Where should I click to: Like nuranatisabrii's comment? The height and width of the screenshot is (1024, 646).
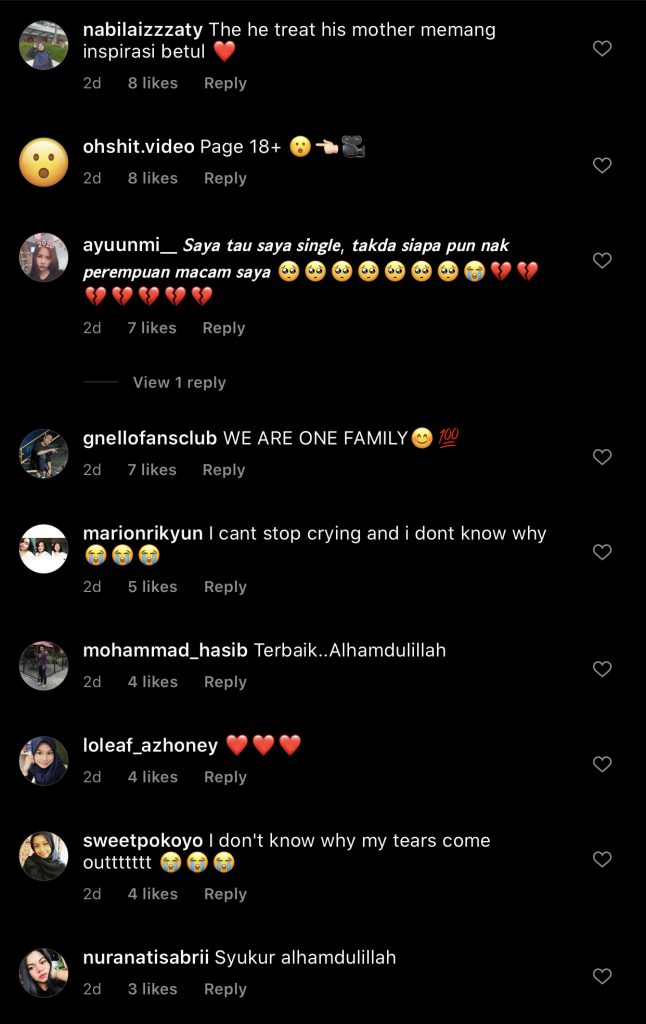pos(602,976)
